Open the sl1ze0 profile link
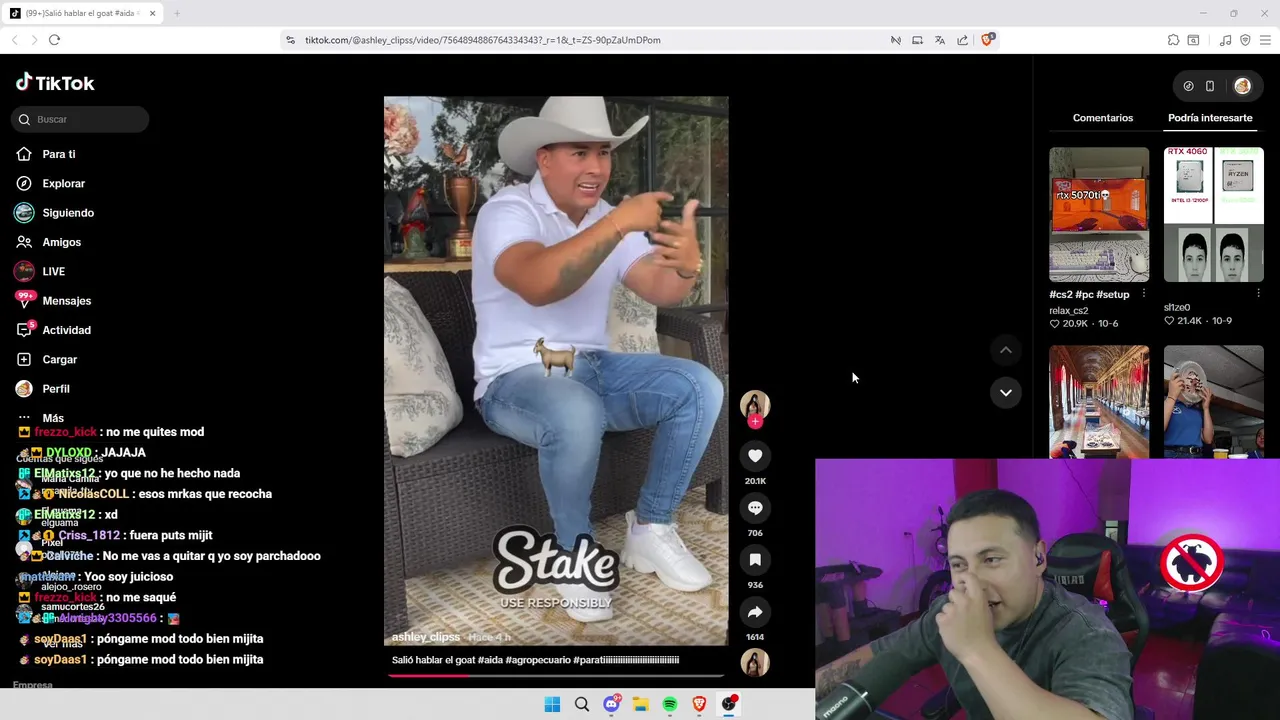The image size is (1280, 720). click(x=1177, y=308)
